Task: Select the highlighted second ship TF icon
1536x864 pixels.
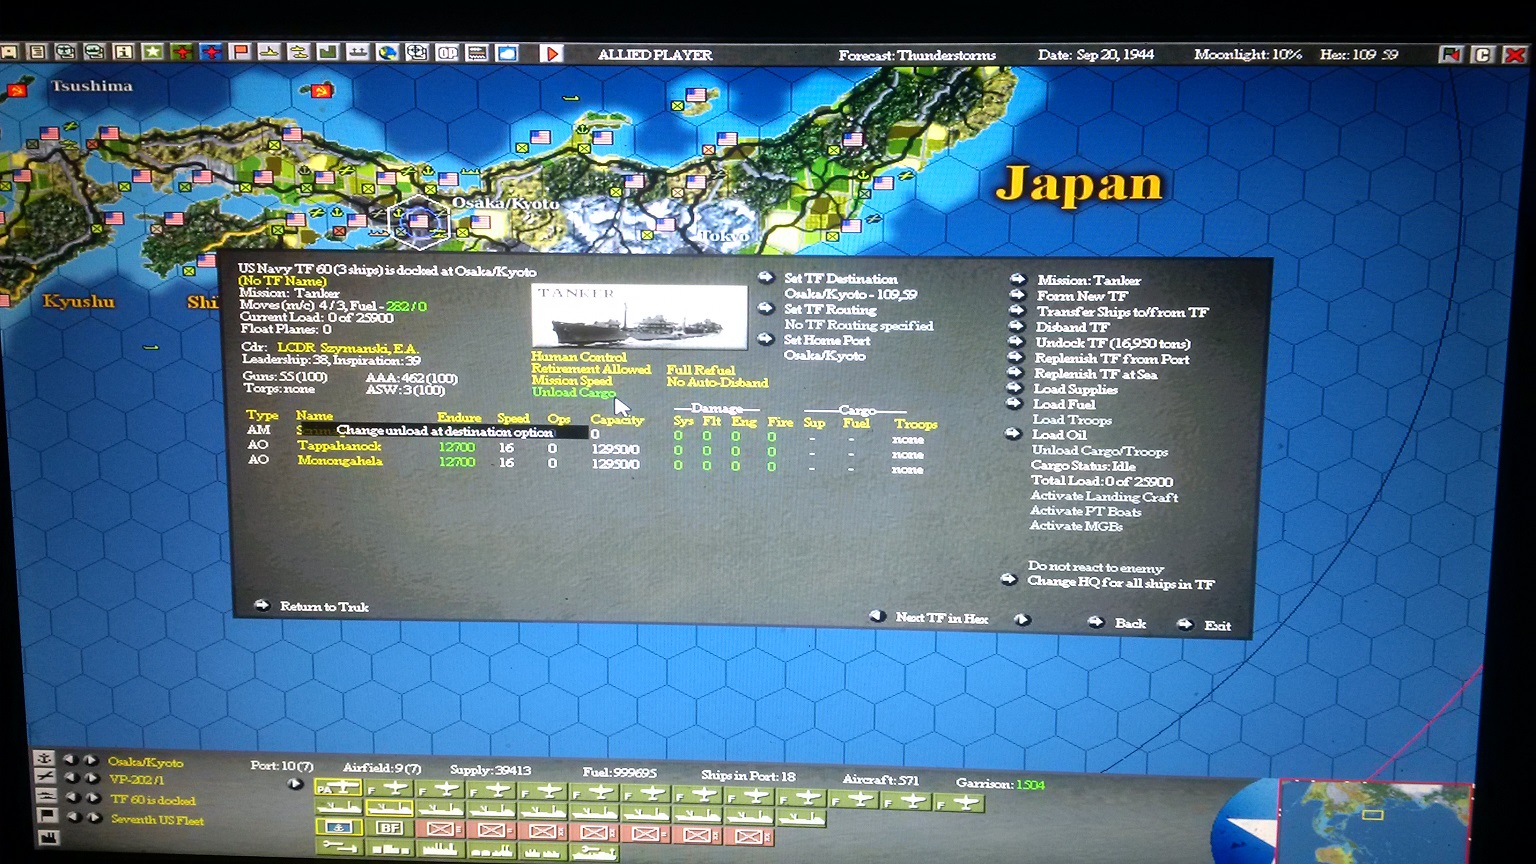Action: click(x=390, y=808)
